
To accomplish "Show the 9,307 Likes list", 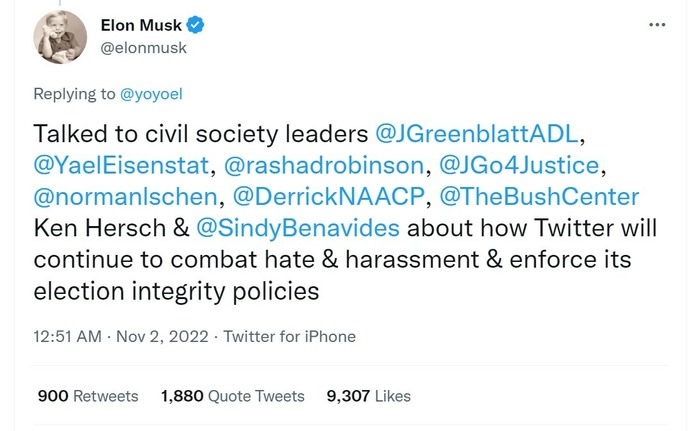I will click(x=369, y=396).
